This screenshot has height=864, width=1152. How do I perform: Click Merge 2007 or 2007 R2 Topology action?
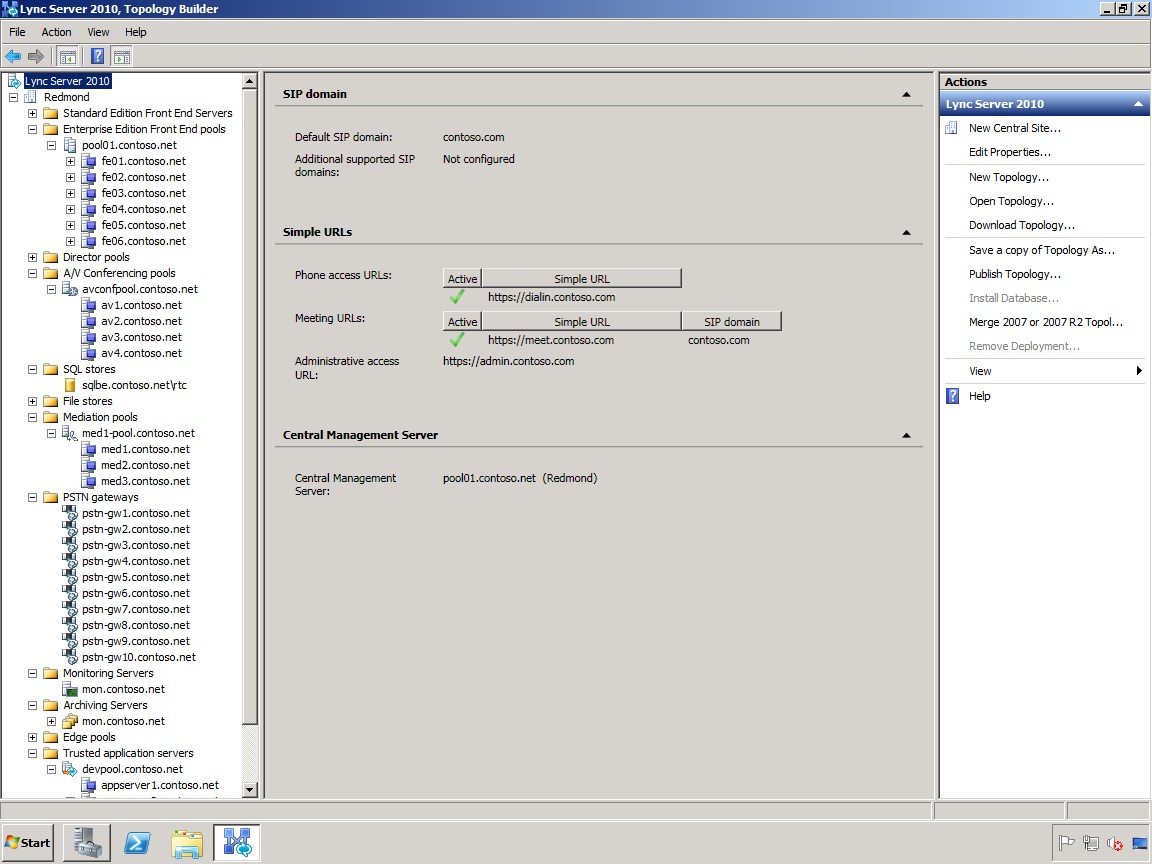[x=1045, y=322]
